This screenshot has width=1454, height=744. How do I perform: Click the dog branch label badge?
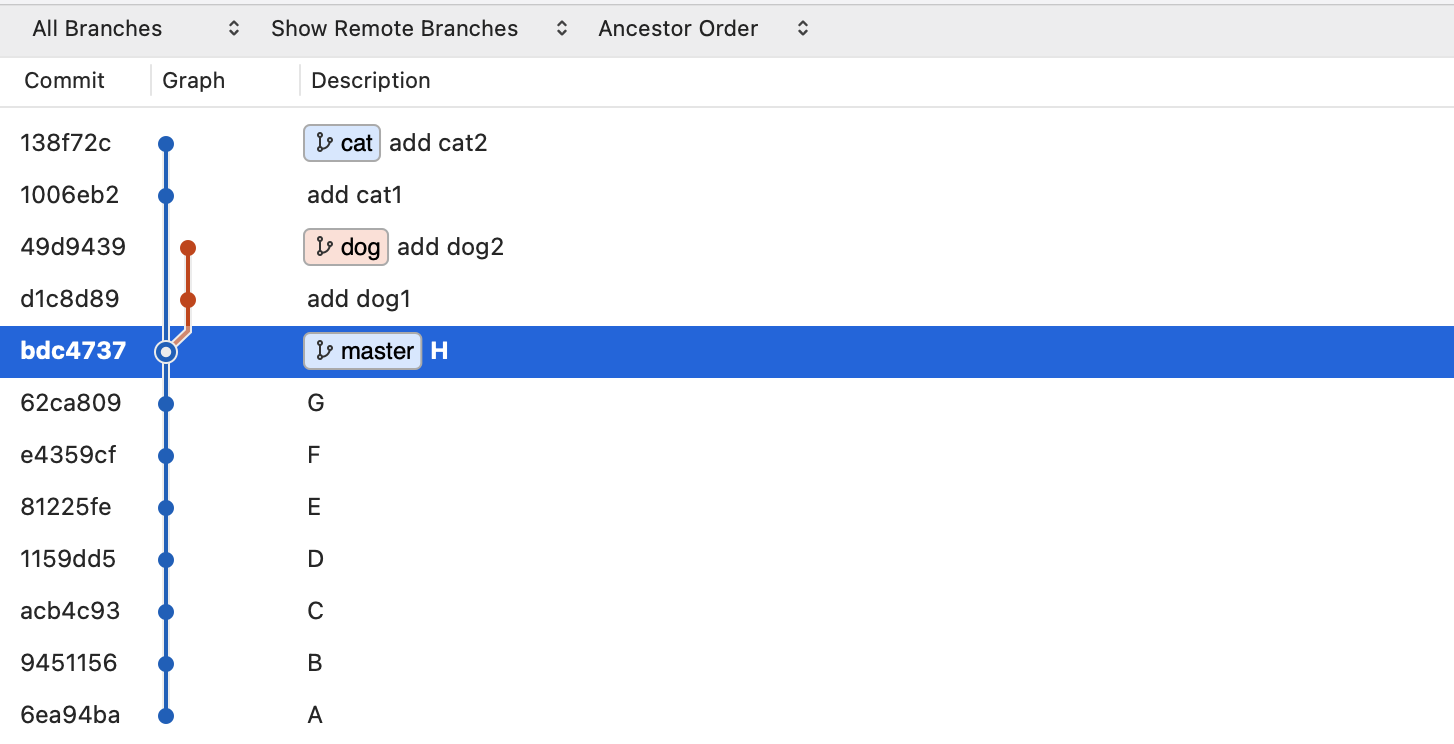346,247
